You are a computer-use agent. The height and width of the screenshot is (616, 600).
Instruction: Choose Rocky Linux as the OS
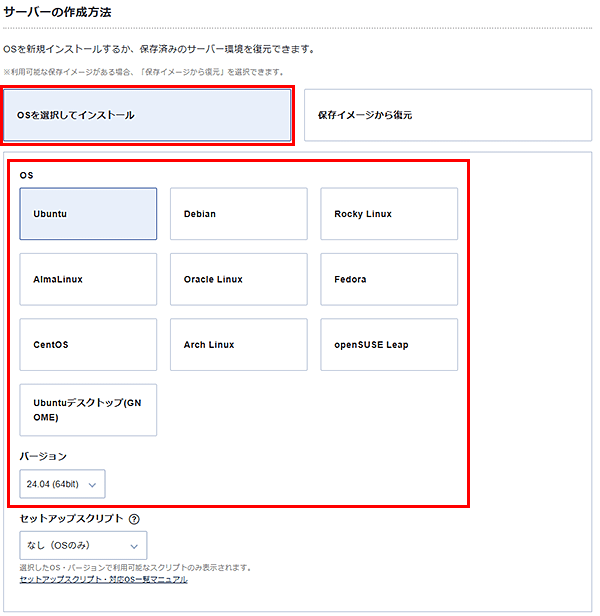[389, 214]
